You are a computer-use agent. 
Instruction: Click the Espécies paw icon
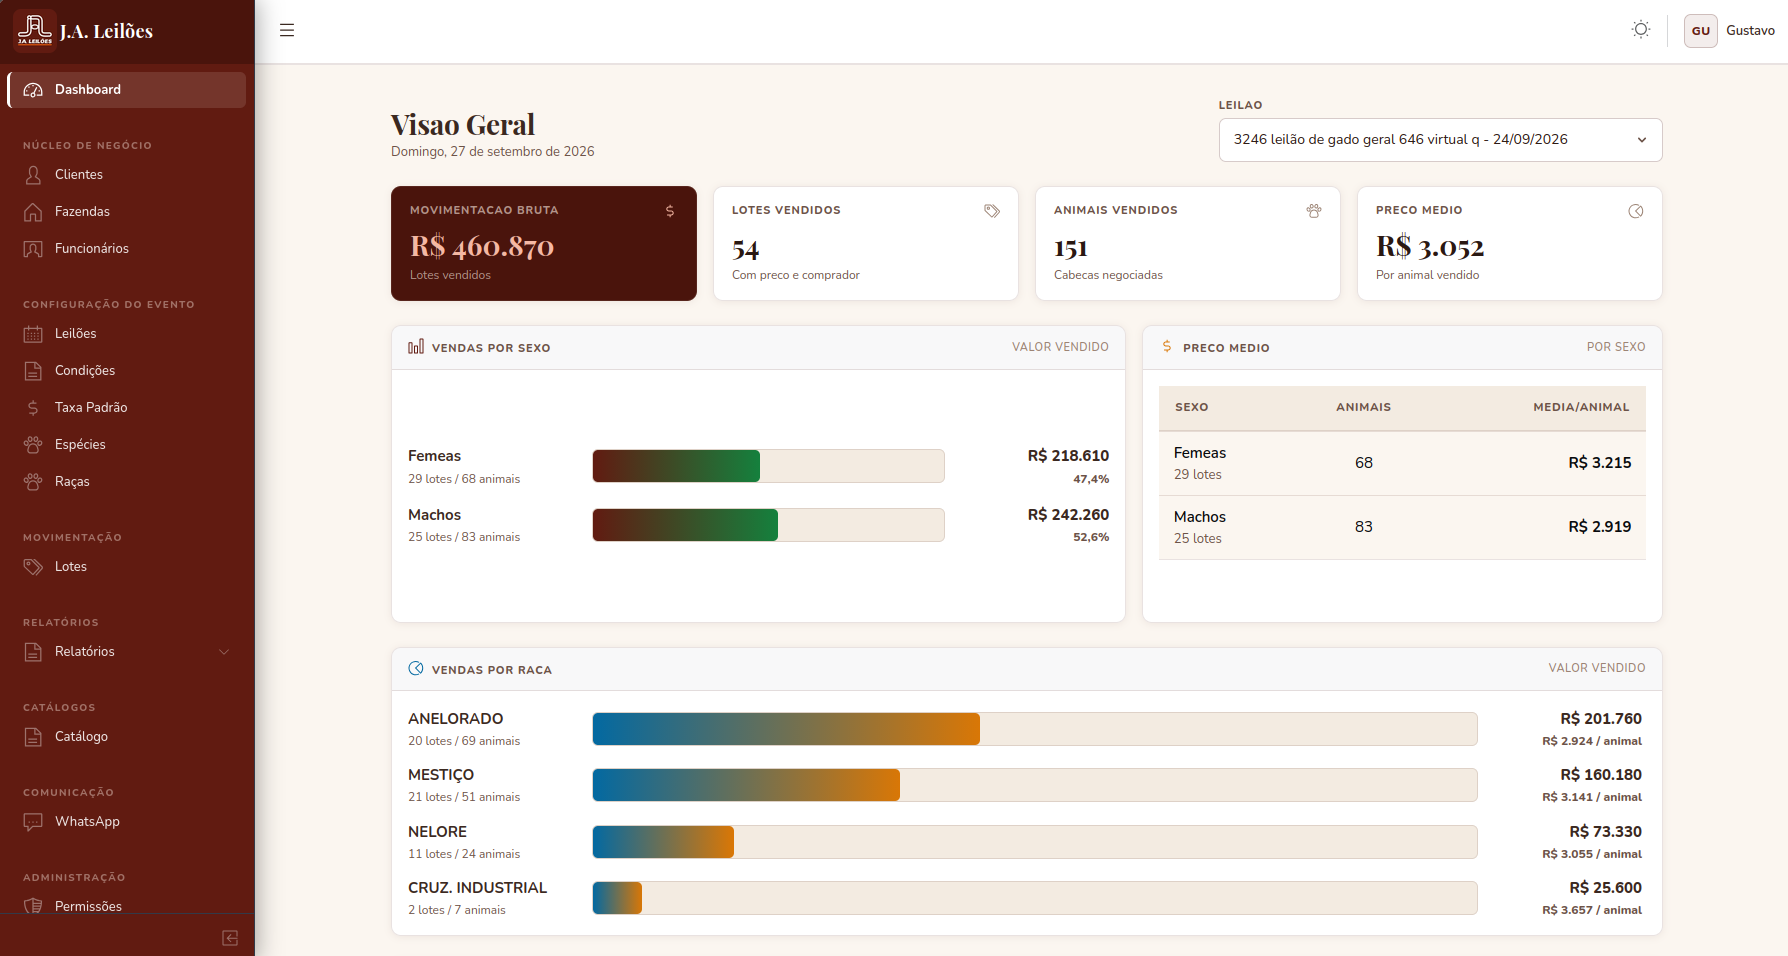click(x=33, y=445)
